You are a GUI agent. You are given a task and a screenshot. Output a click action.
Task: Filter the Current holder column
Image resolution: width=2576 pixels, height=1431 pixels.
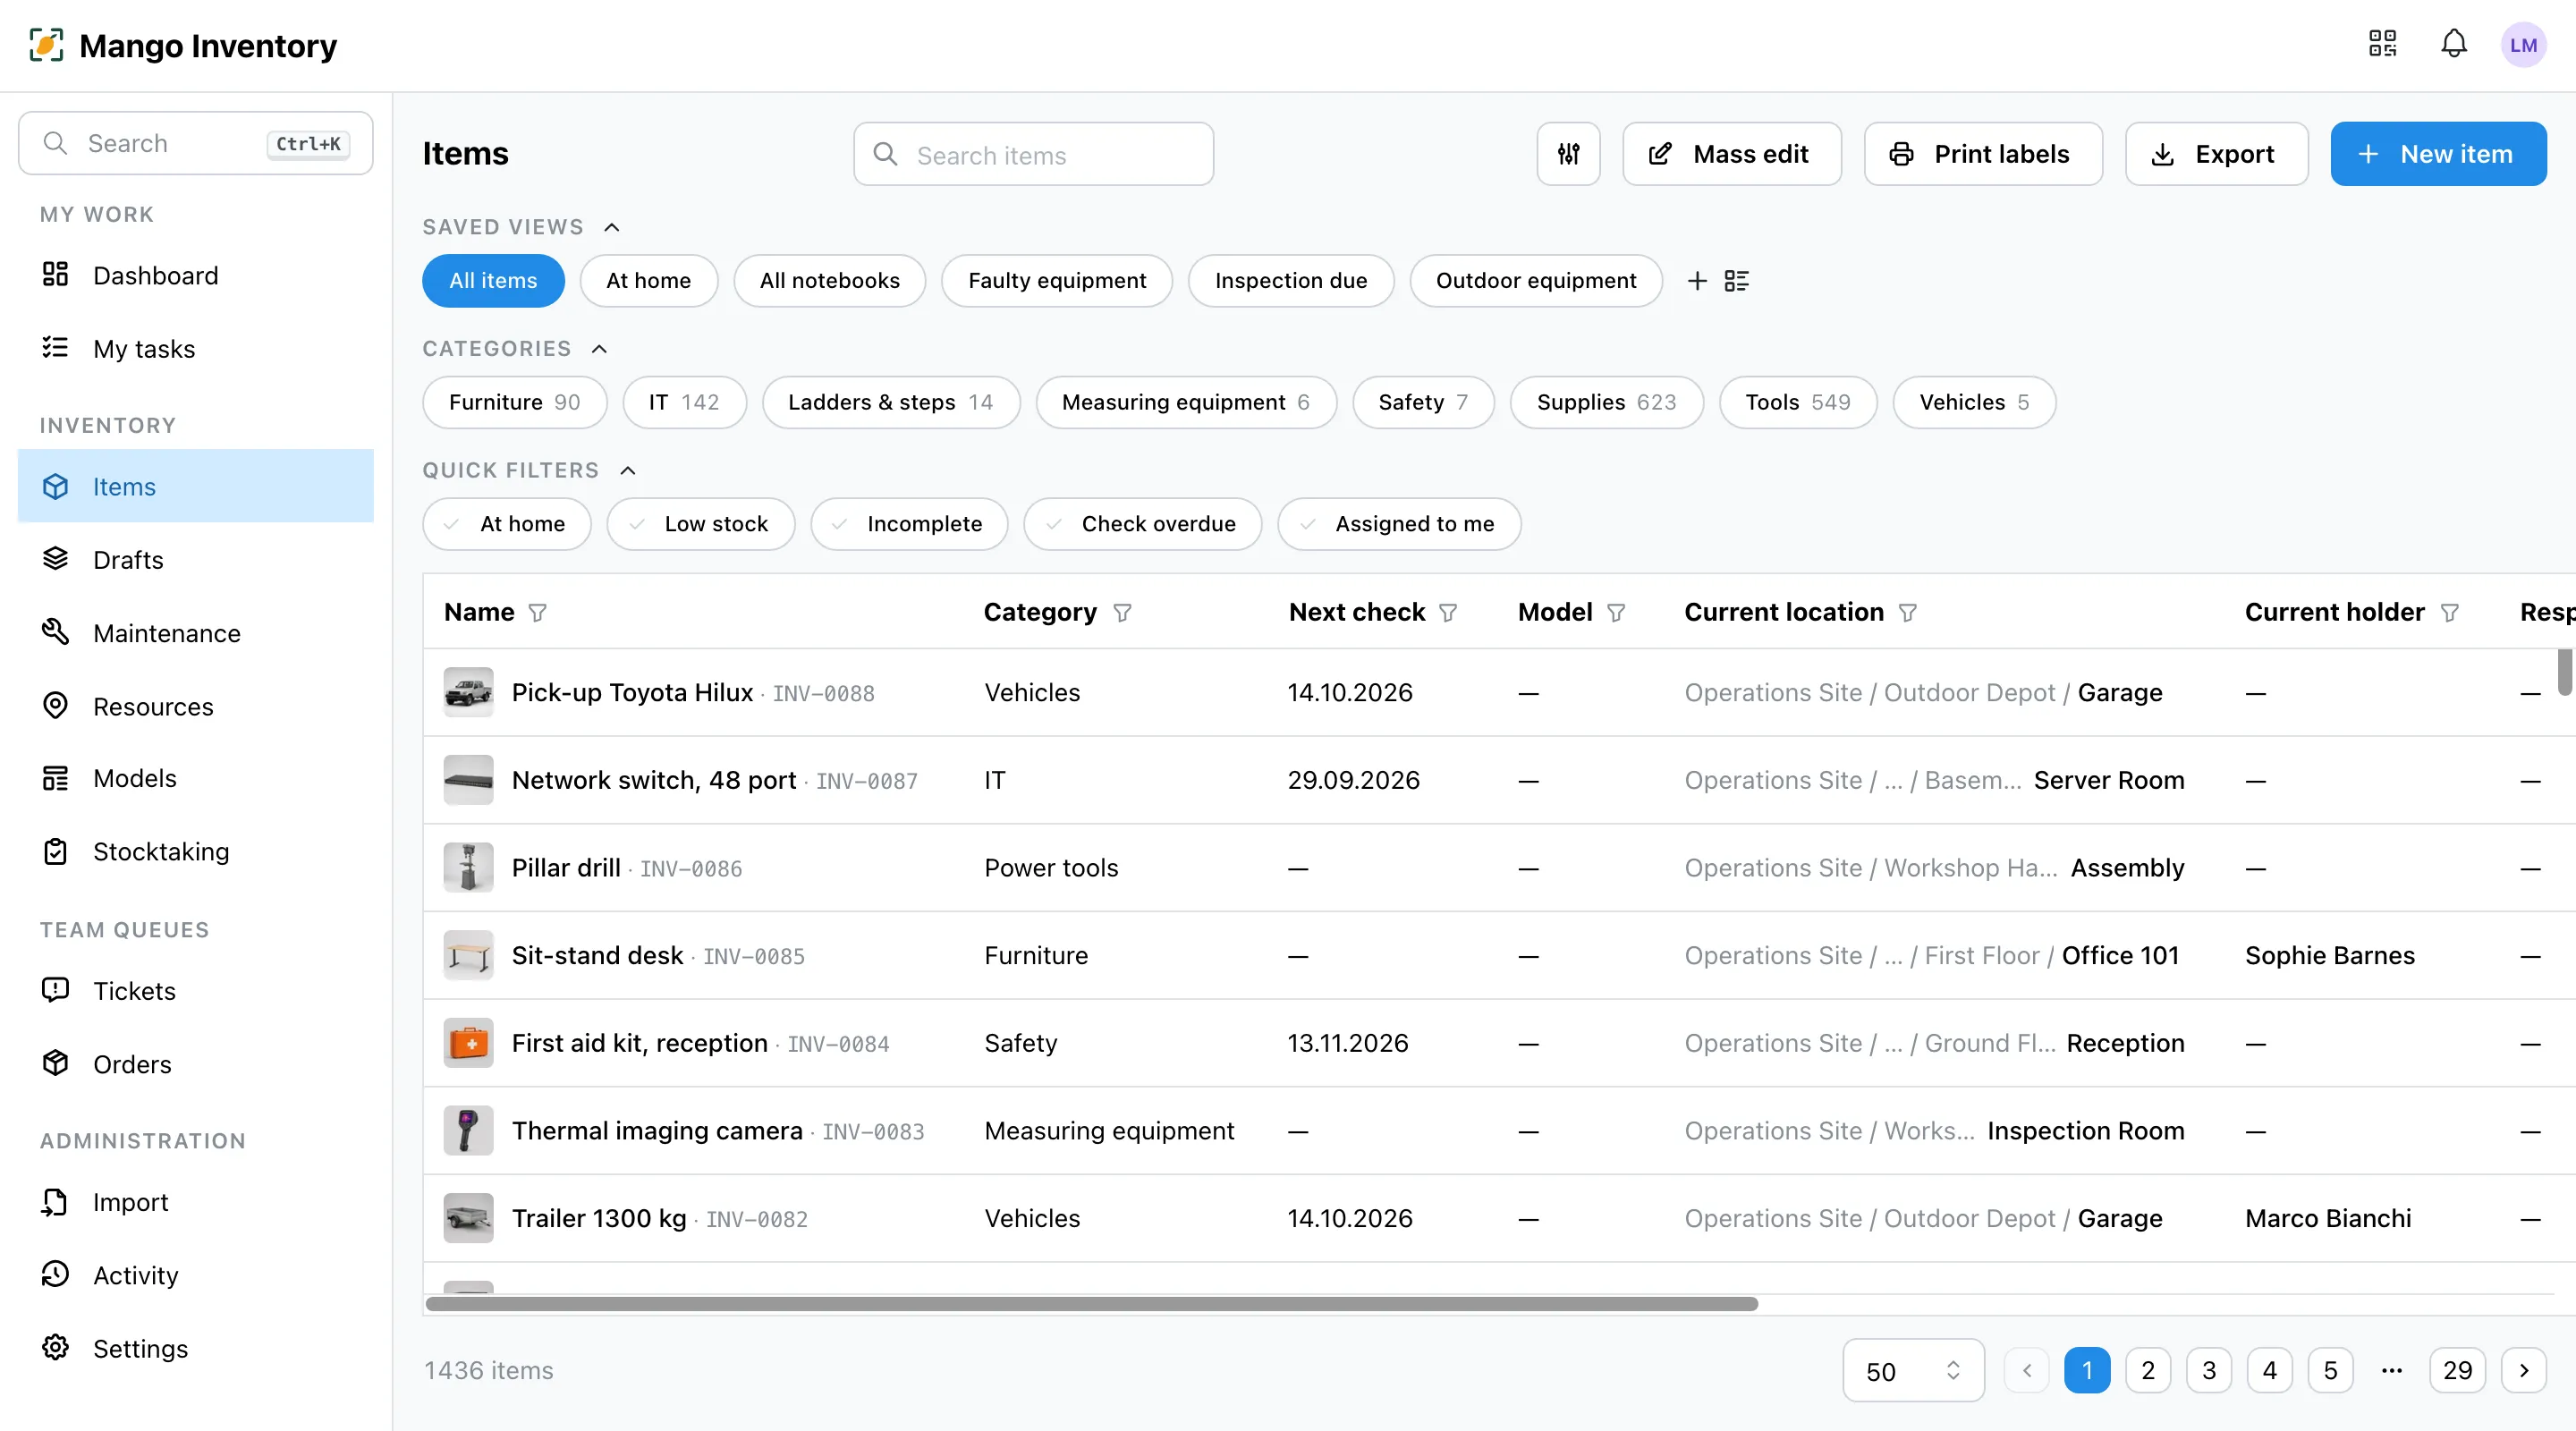[x=2450, y=613]
